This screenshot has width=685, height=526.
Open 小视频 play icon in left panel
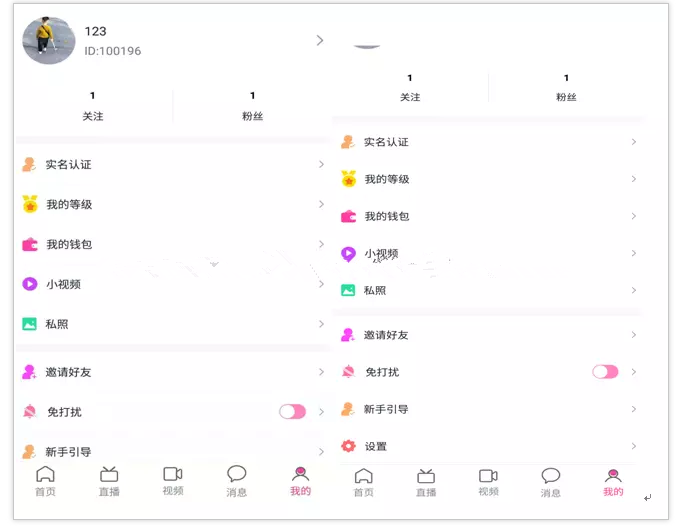(x=30, y=284)
